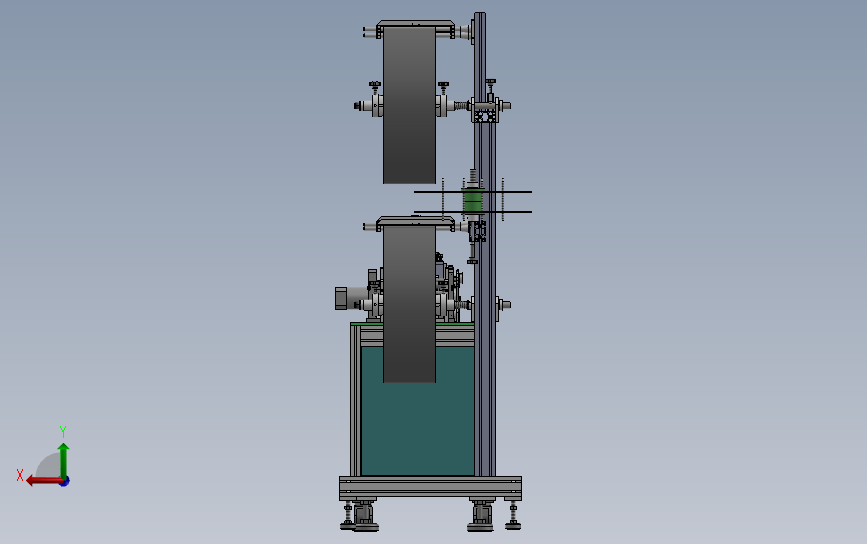This screenshot has height=544, width=867.
Task: Select the tall vertical aluminum column
Action: coord(484,243)
